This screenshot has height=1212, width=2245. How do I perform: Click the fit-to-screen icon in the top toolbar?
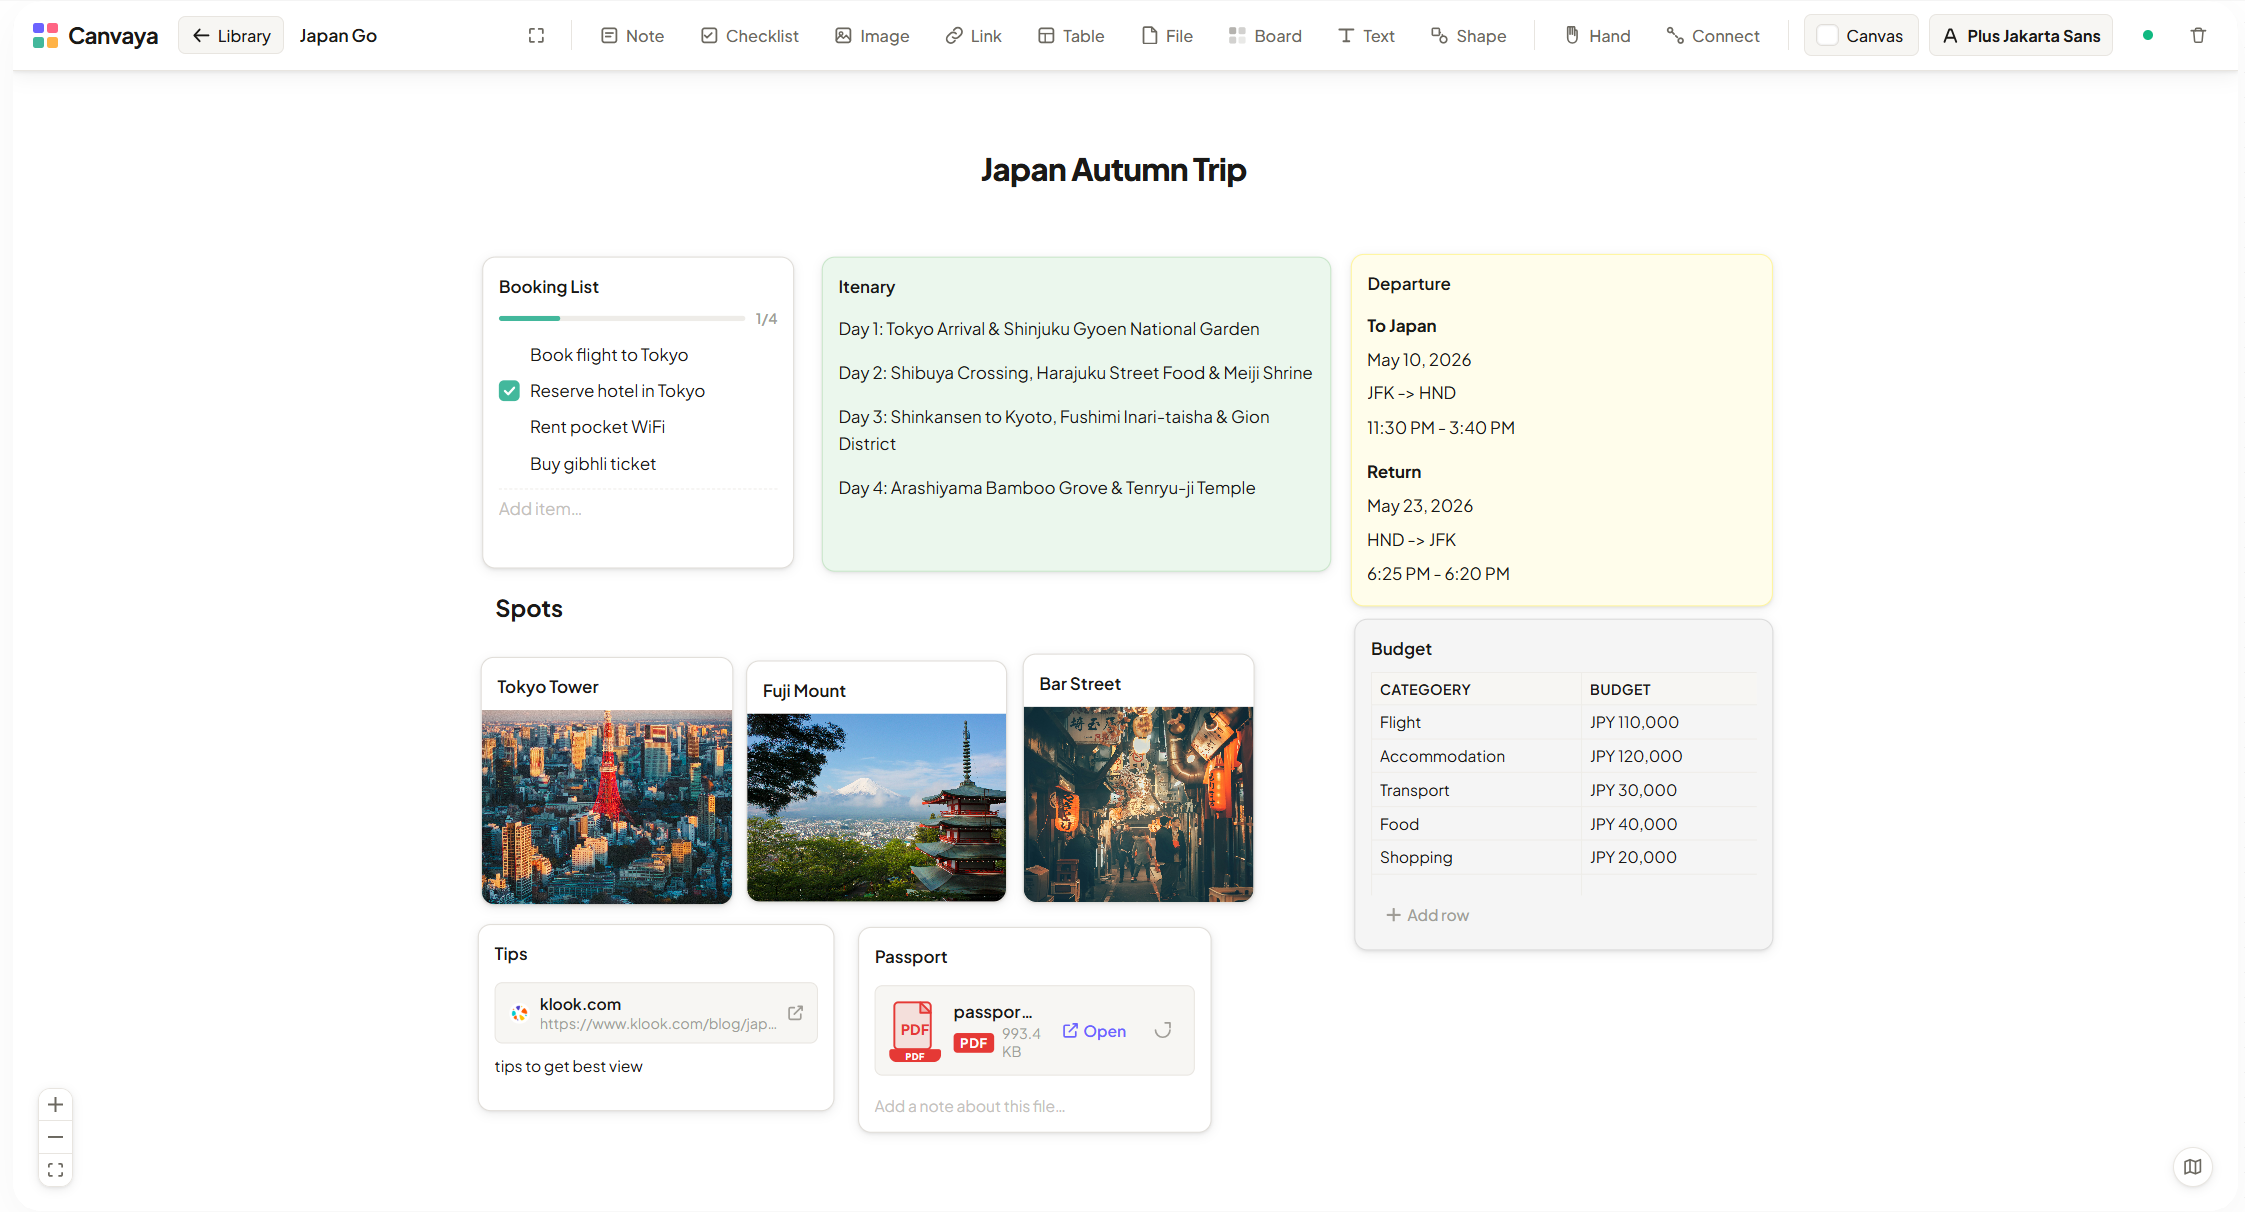pos(537,36)
